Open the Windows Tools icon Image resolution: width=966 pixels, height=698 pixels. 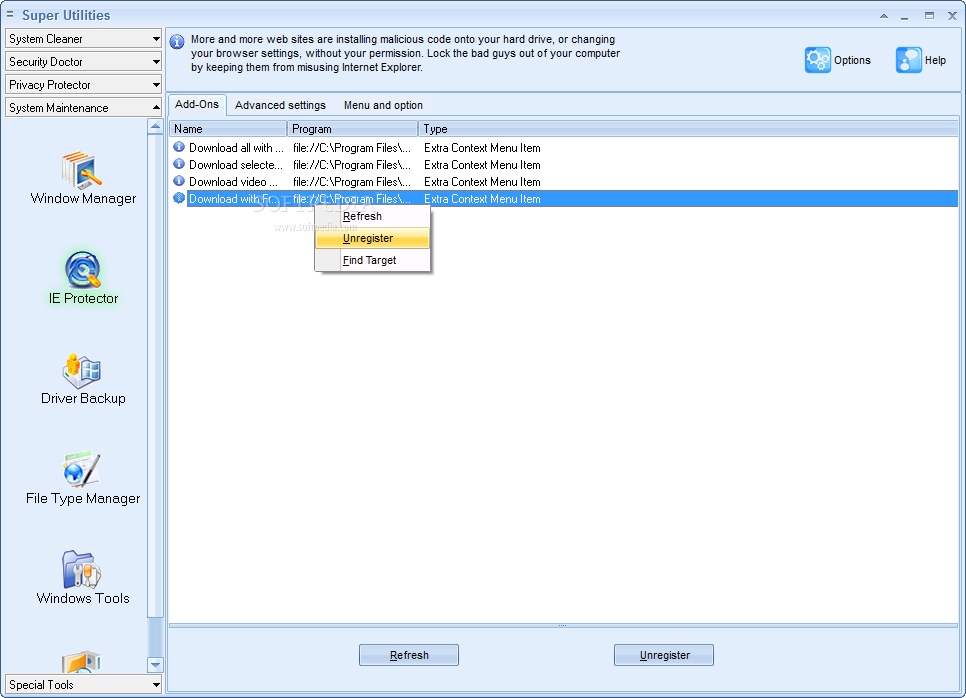pos(82,569)
